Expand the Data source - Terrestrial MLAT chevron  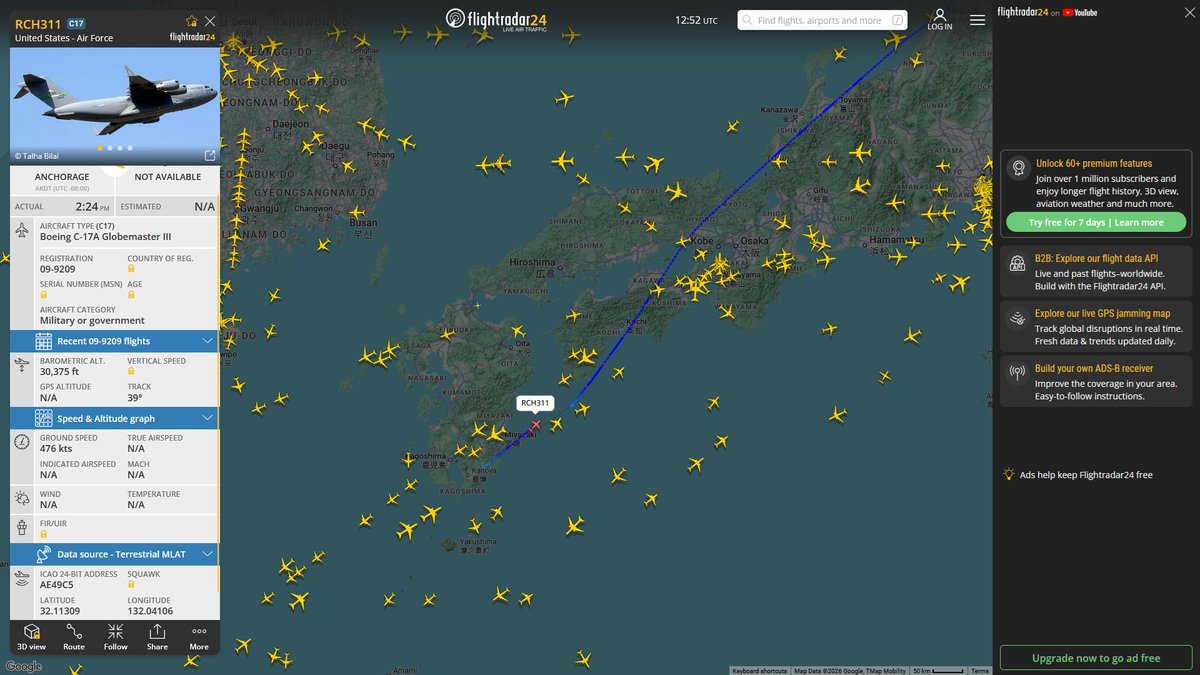click(207, 553)
